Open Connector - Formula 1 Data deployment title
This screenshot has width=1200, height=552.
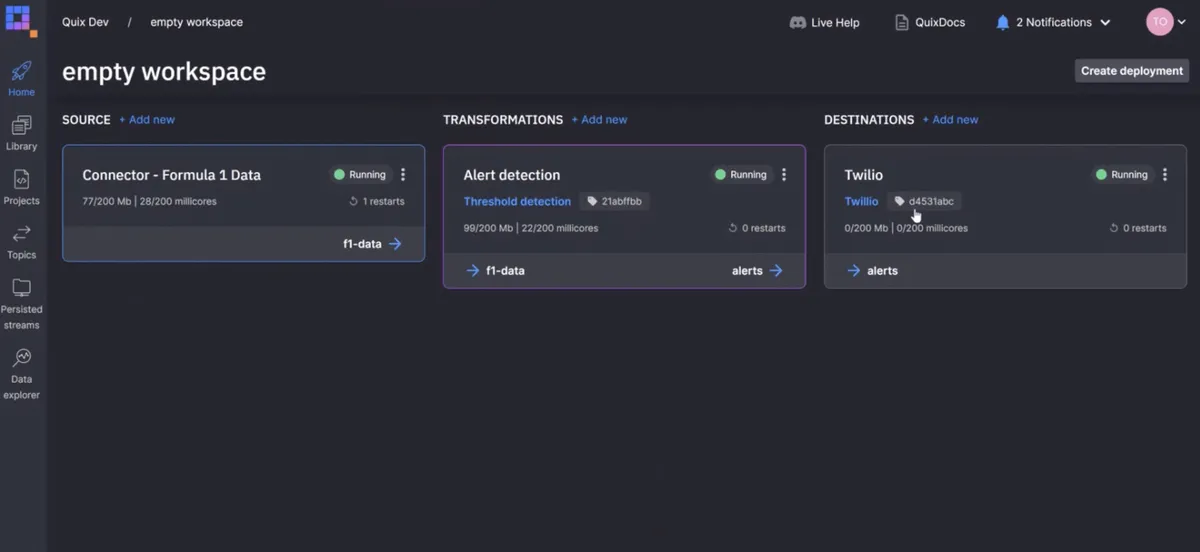(171, 175)
